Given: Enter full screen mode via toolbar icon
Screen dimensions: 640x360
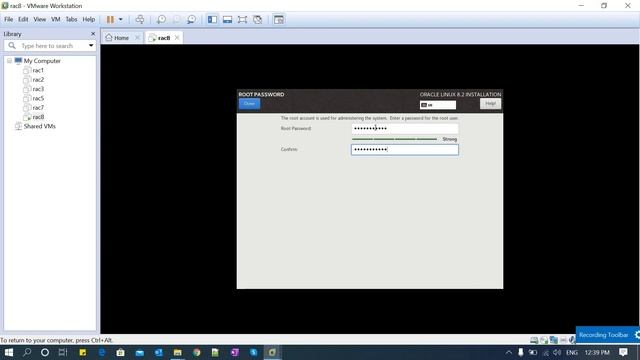Looking at the screenshot, I should (x=242, y=20).
